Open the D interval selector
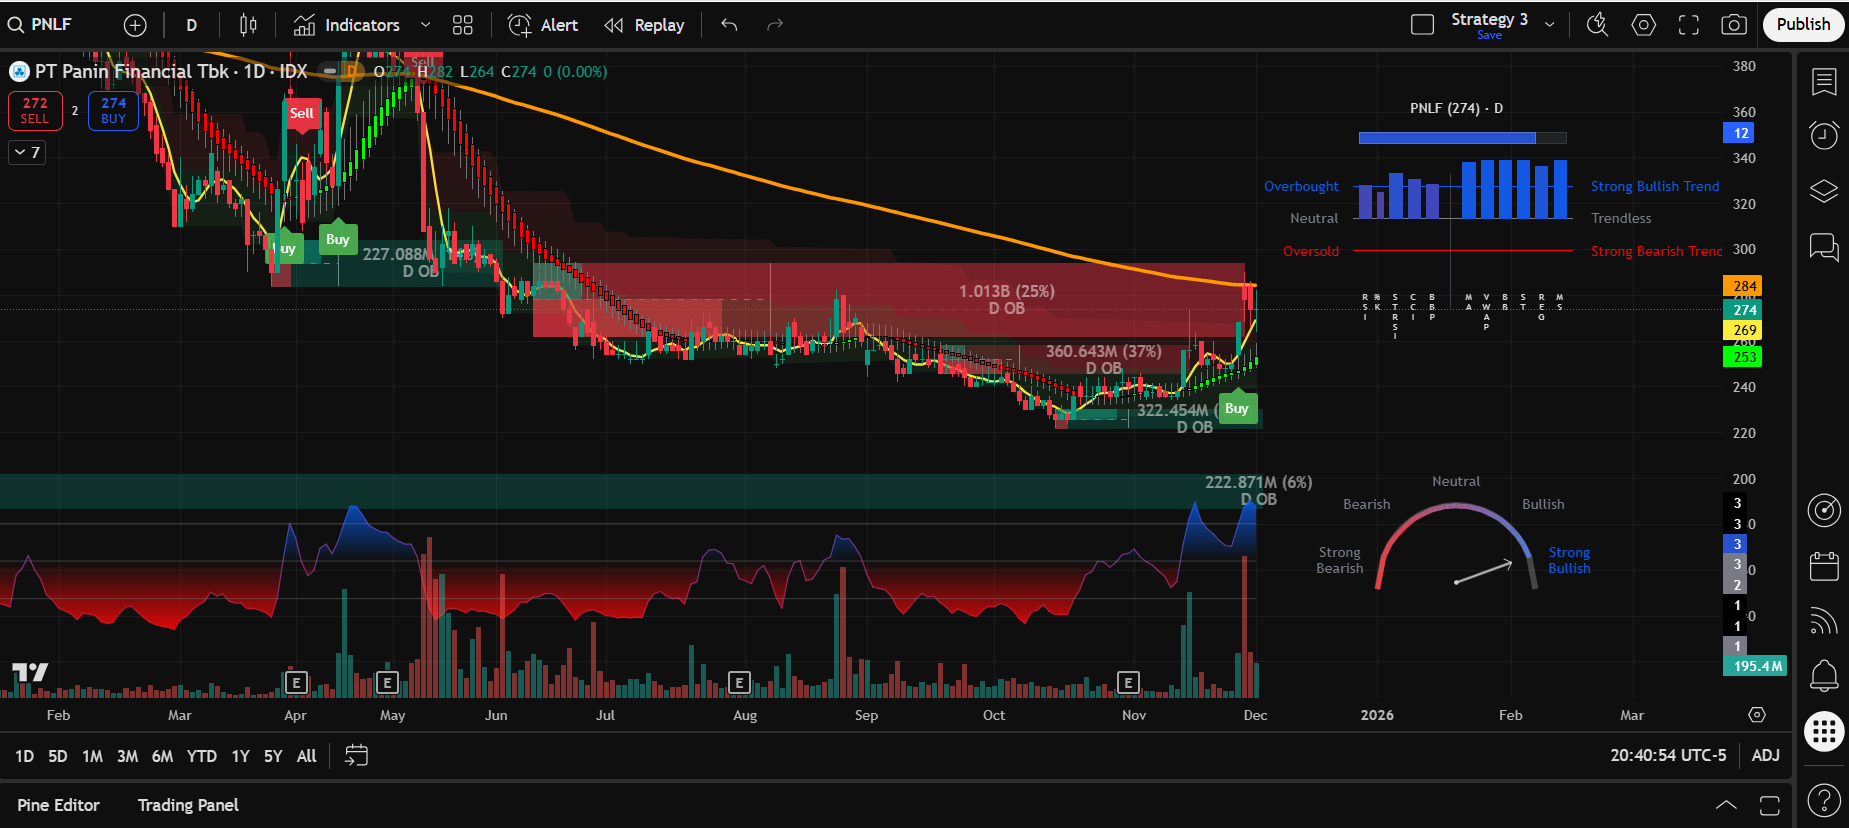This screenshot has height=828, width=1849. tap(192, 25)
